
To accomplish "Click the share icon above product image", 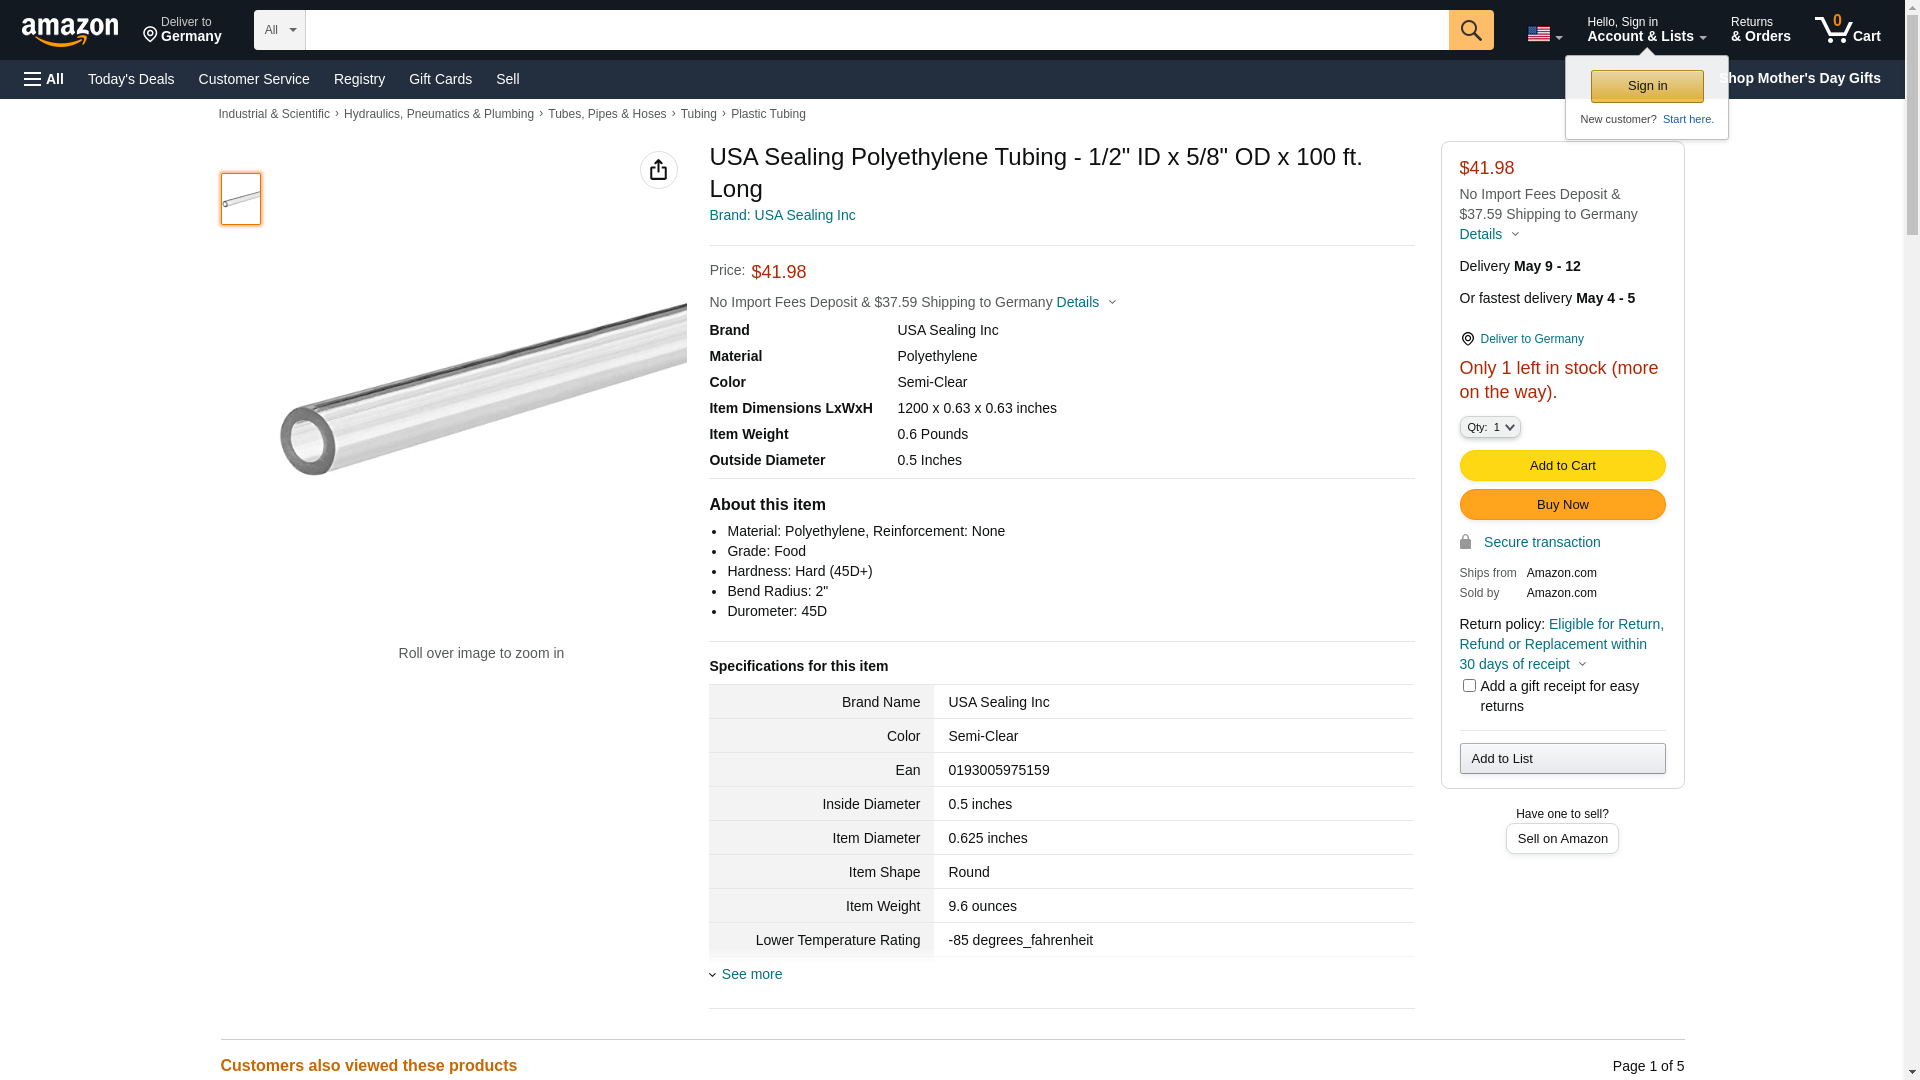I will 658,170.
